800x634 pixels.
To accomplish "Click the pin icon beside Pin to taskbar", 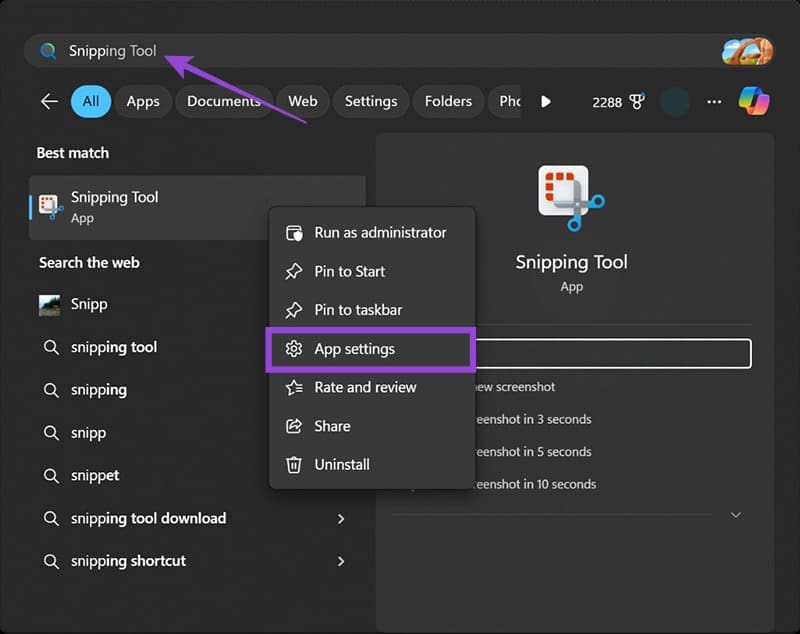I will (x=294, y=310).
